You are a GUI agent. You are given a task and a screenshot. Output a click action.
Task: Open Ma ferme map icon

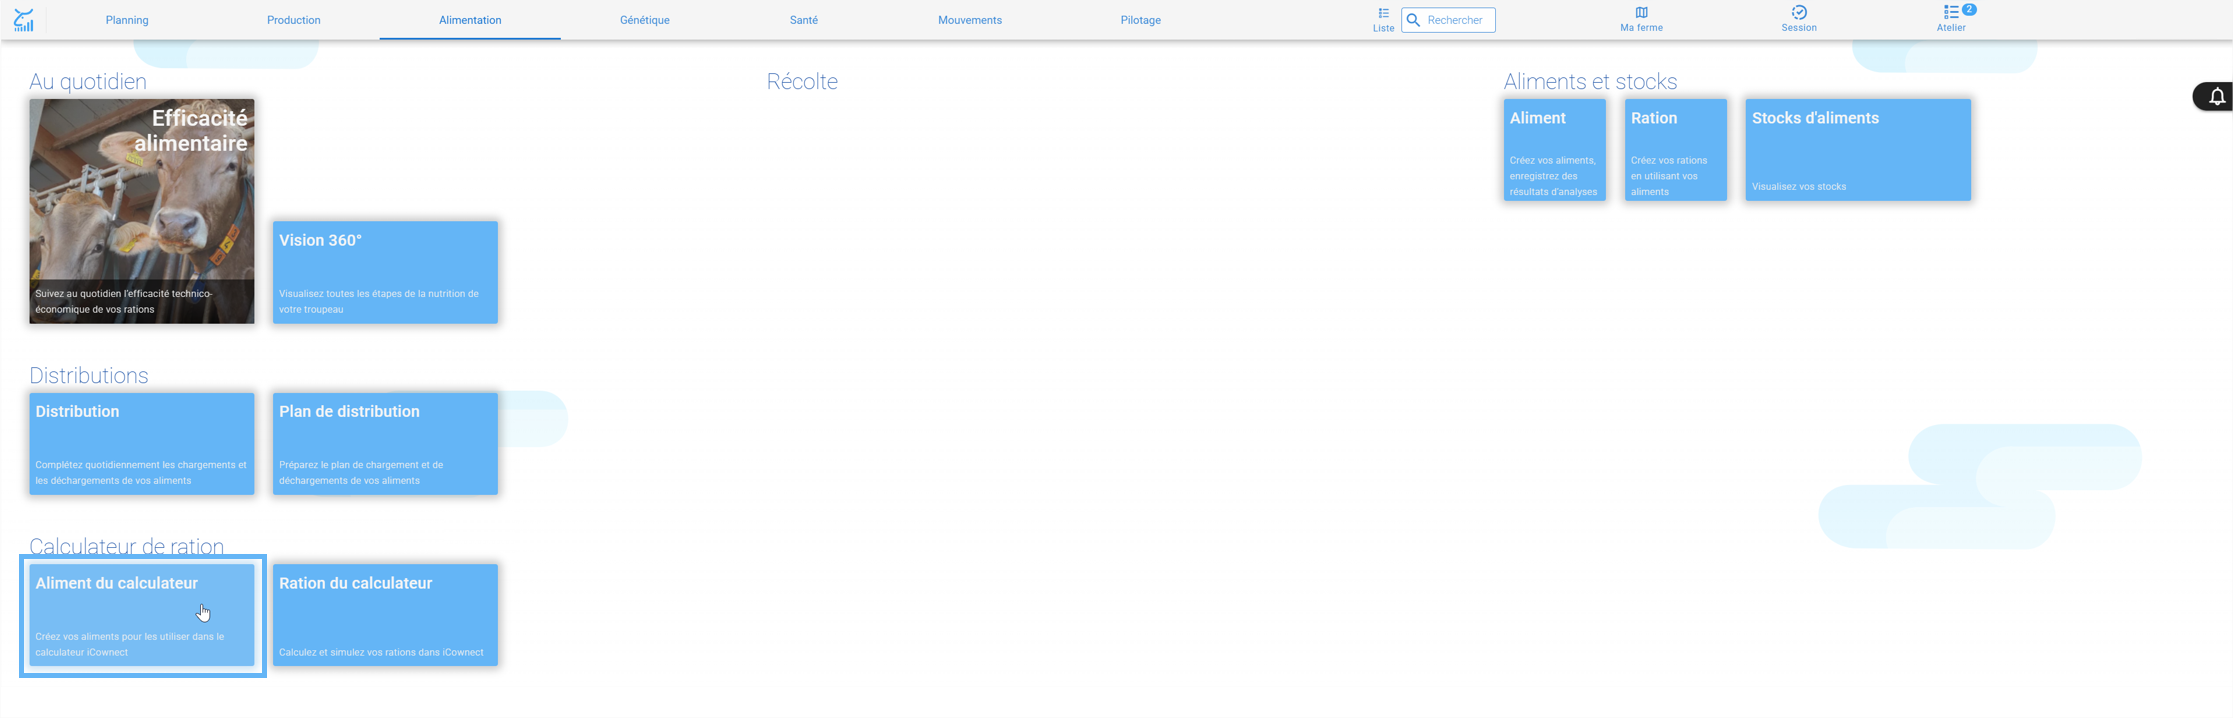pyautogui.click(x=1641, y=13)
